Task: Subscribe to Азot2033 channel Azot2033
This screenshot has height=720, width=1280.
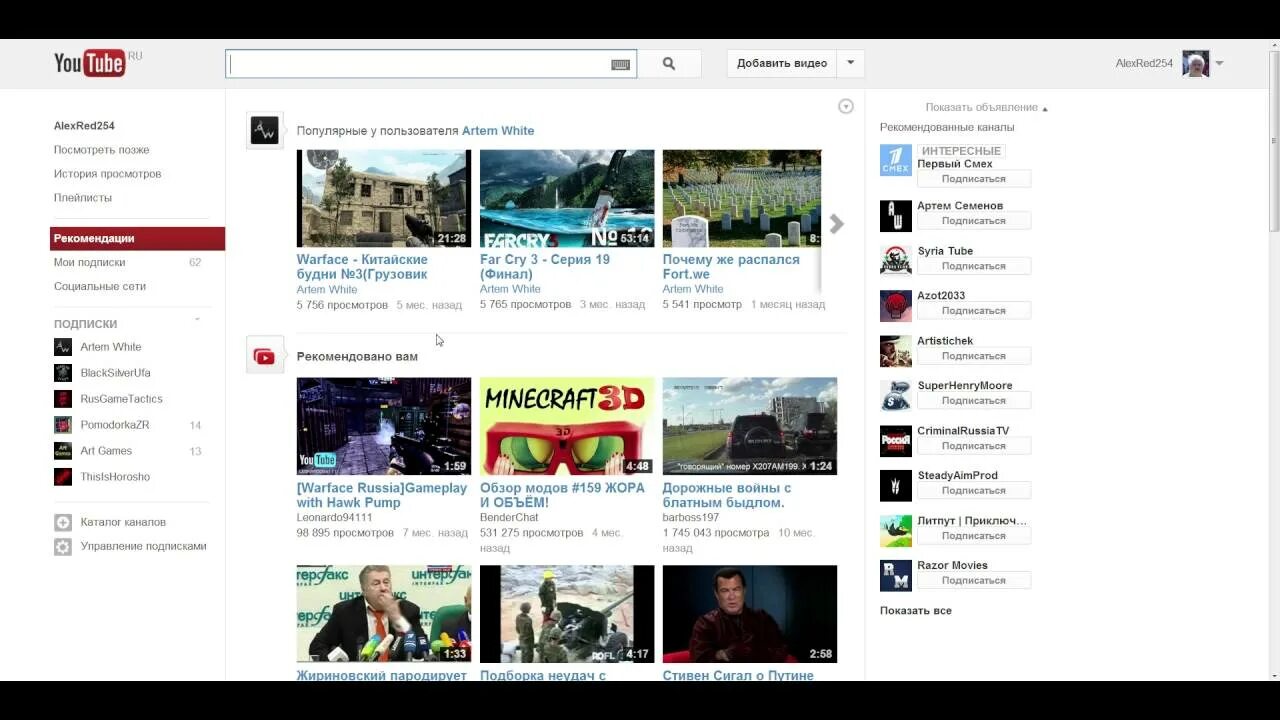Action: tap(974, 311)
